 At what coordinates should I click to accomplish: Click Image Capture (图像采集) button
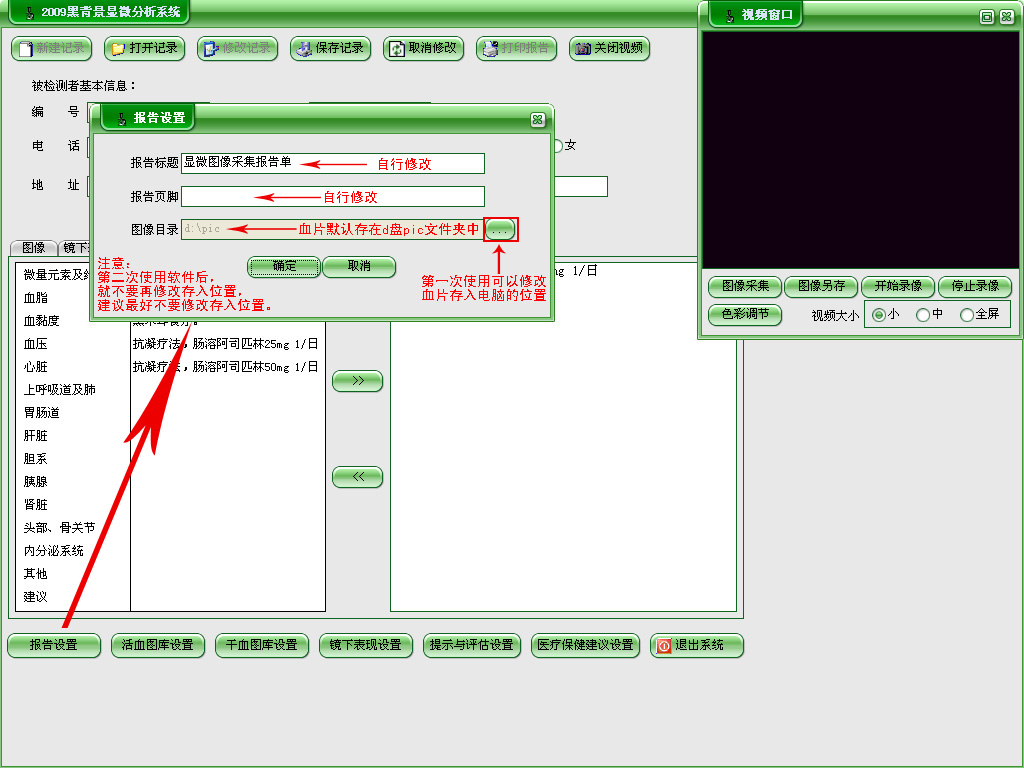tap(745, 286)
